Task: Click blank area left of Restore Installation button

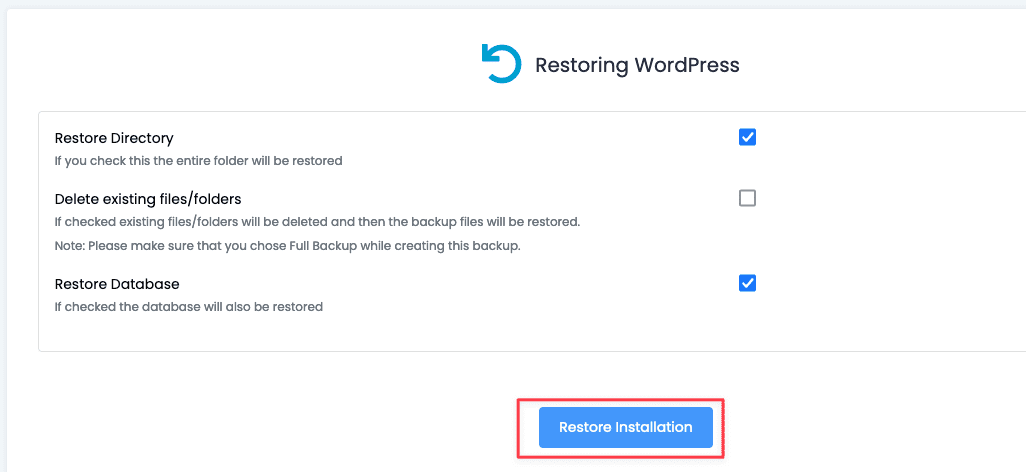Action: click(x=300, y=428)
